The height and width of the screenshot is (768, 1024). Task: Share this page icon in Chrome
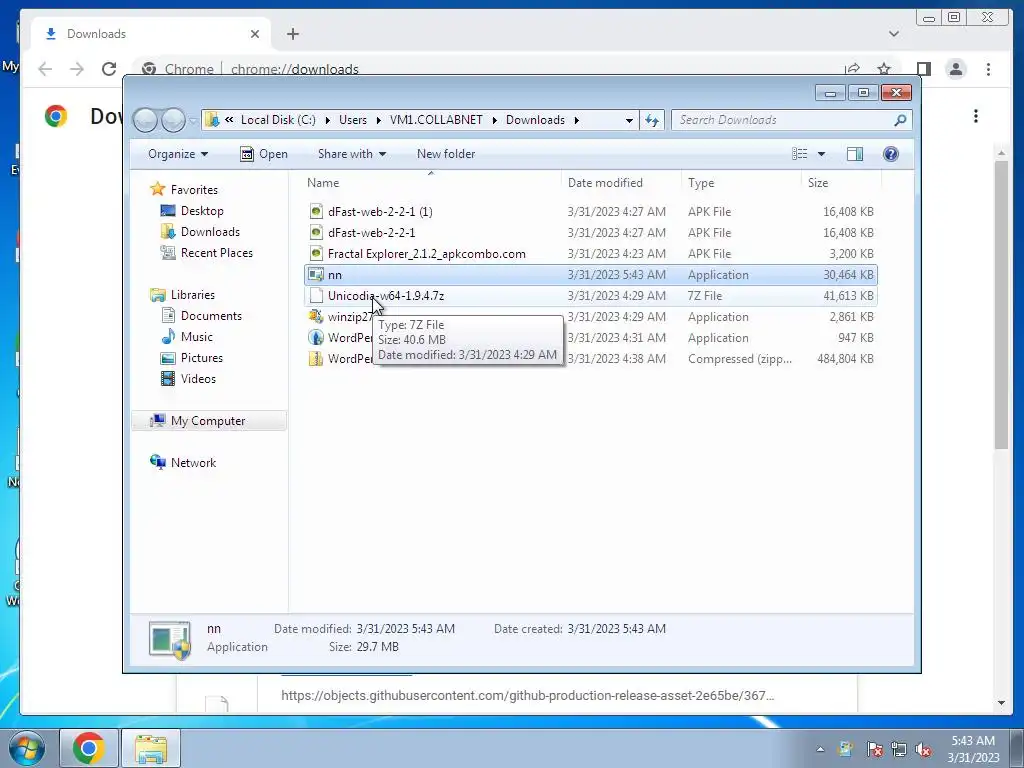(852, 69)
